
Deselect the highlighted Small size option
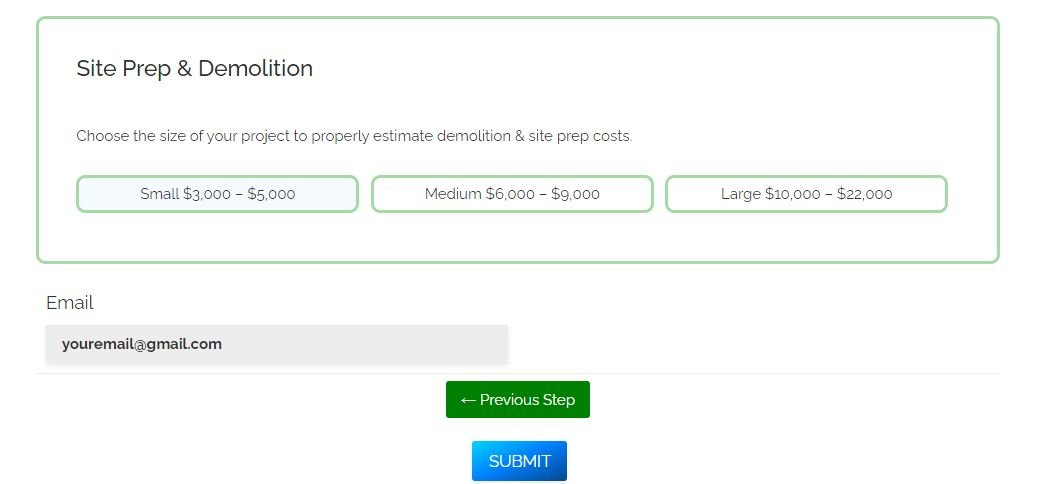[217, 194]
